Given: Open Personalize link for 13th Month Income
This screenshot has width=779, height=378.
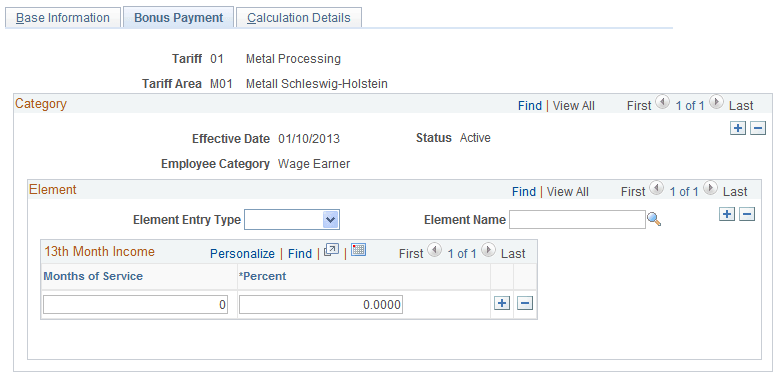Looking at the screenshot, I should 242,254.
